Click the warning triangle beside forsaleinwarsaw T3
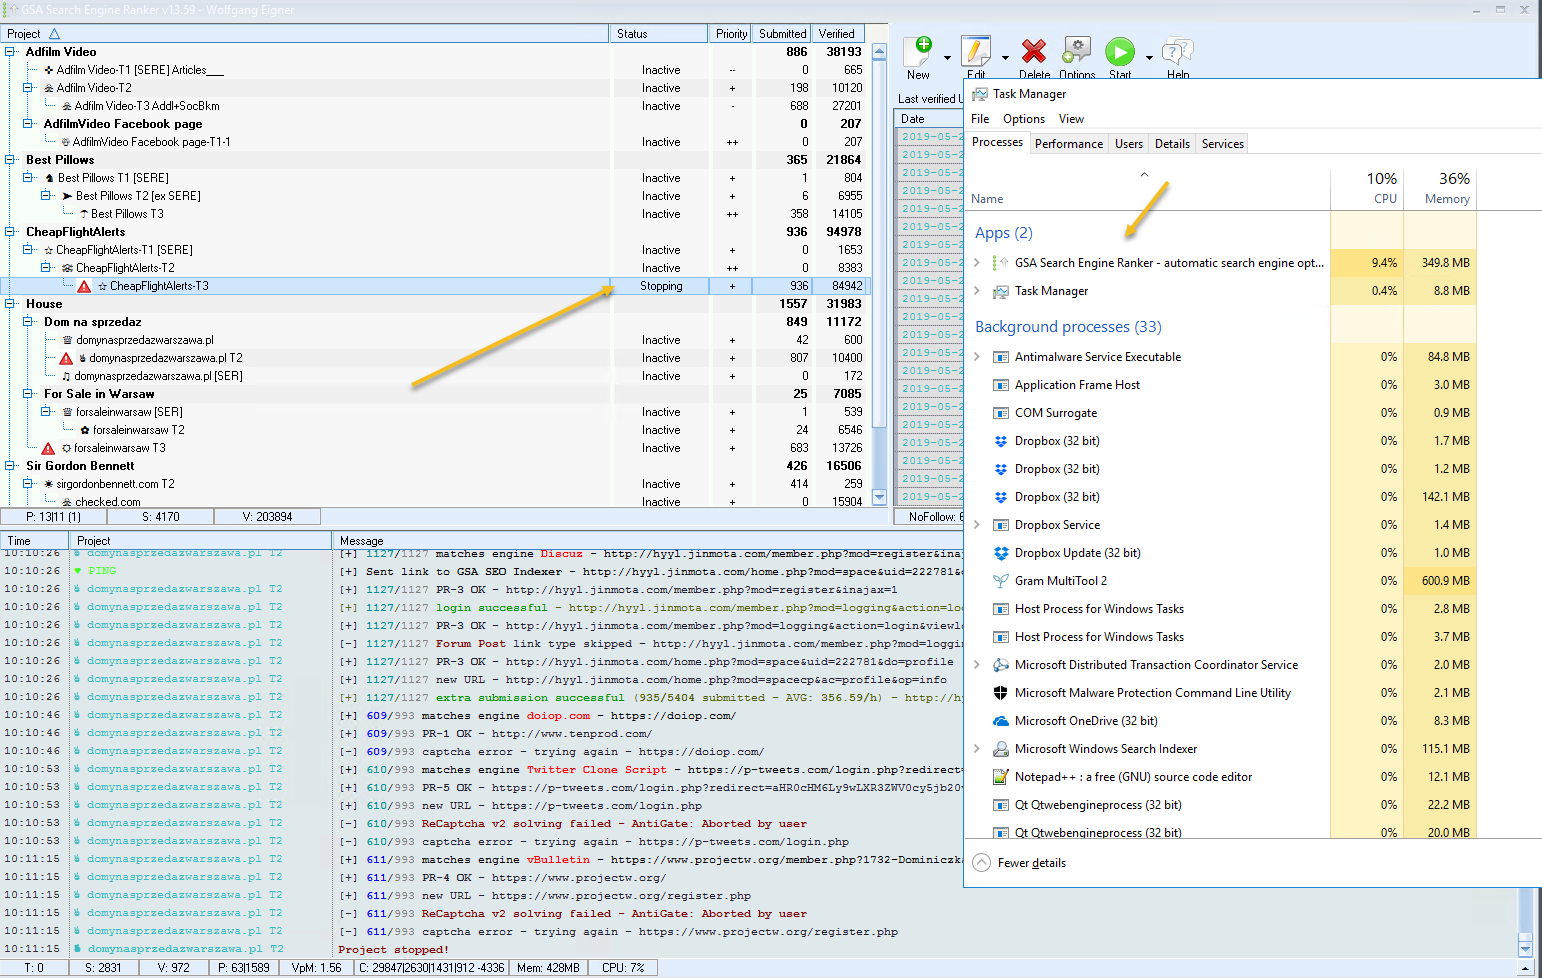Viewport: 1542px width, 978px height. pos(48,448)
